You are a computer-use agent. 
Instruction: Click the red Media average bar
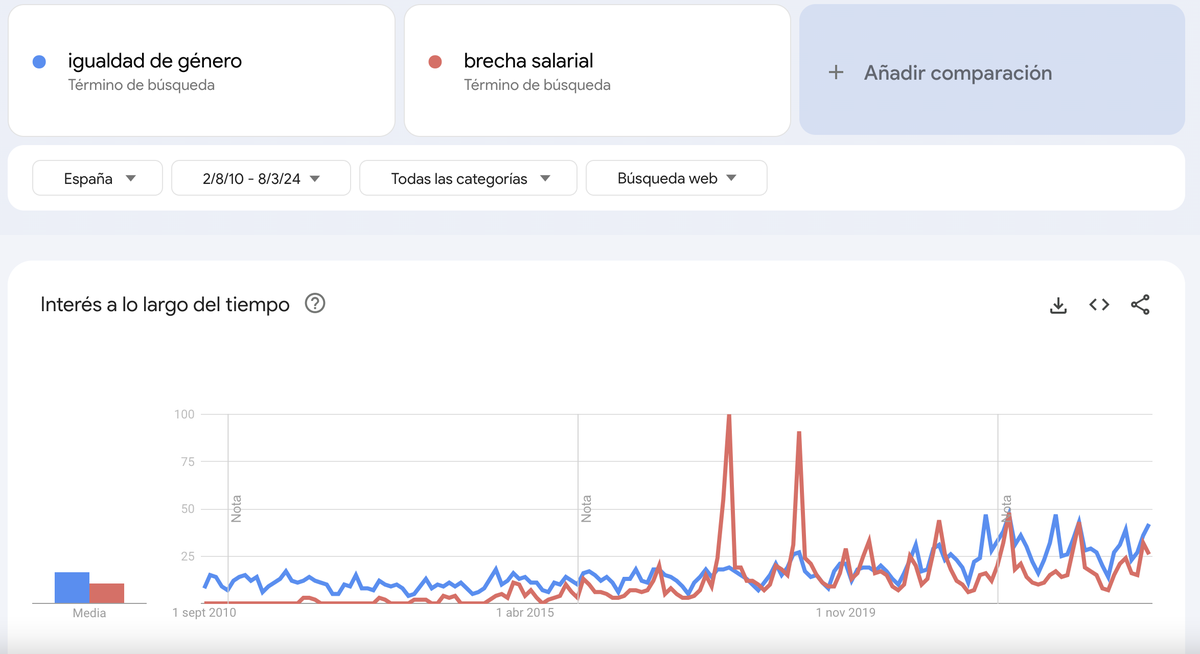(107, 593)
